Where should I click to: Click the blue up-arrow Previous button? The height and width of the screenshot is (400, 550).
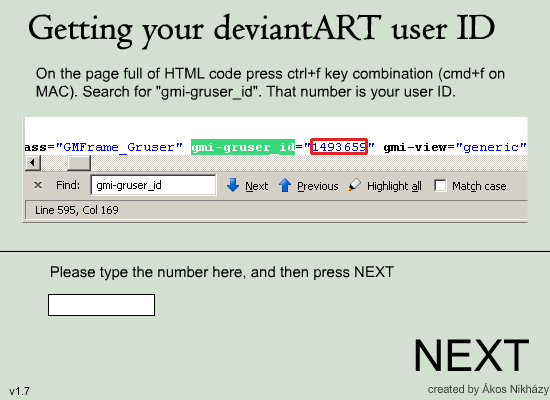tap(309, 185)
